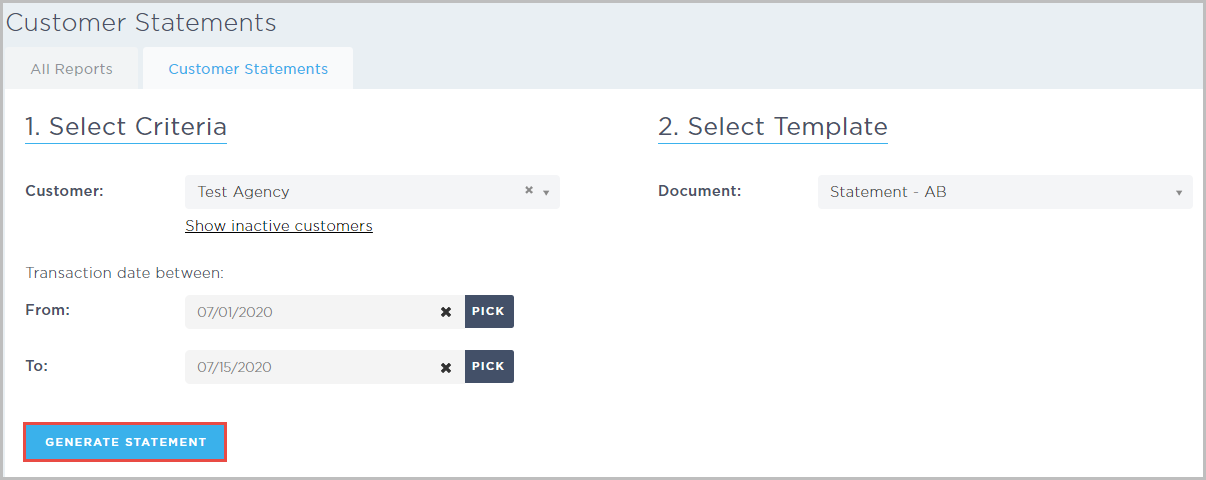Clear the selected Test Agency customer

pos(529,191)
